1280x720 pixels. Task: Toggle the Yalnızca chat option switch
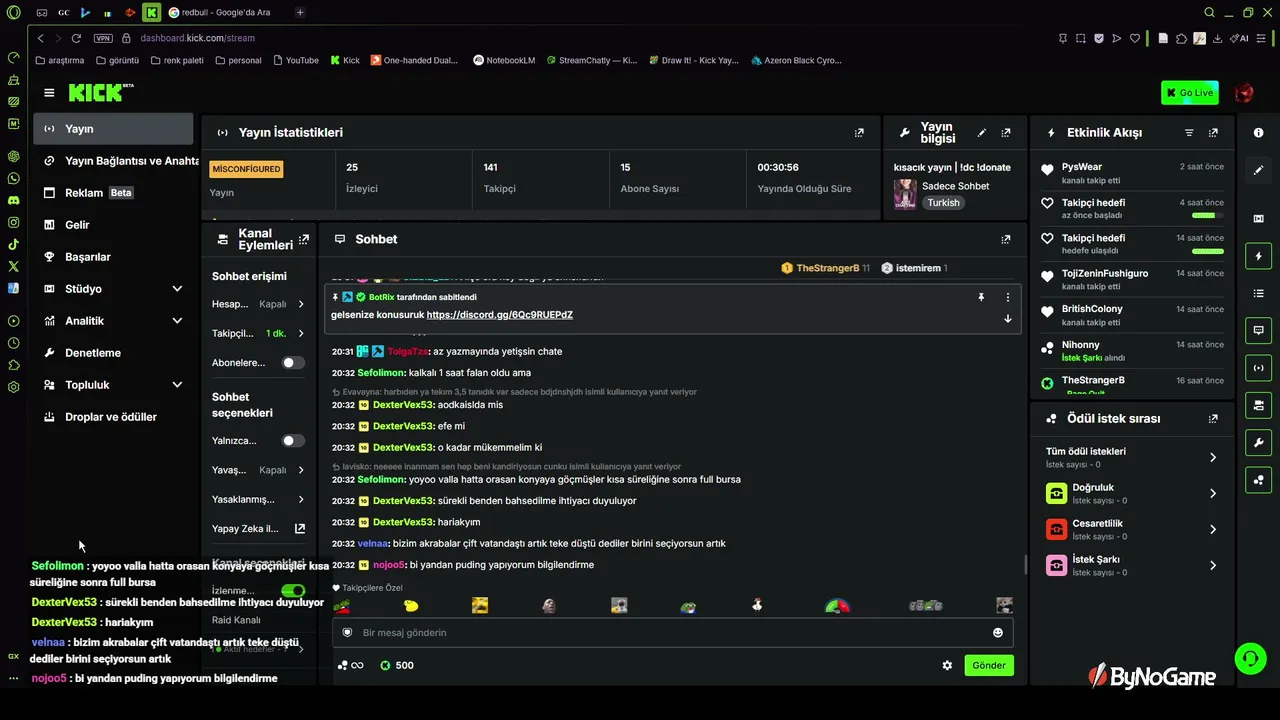tap(293, 441)
